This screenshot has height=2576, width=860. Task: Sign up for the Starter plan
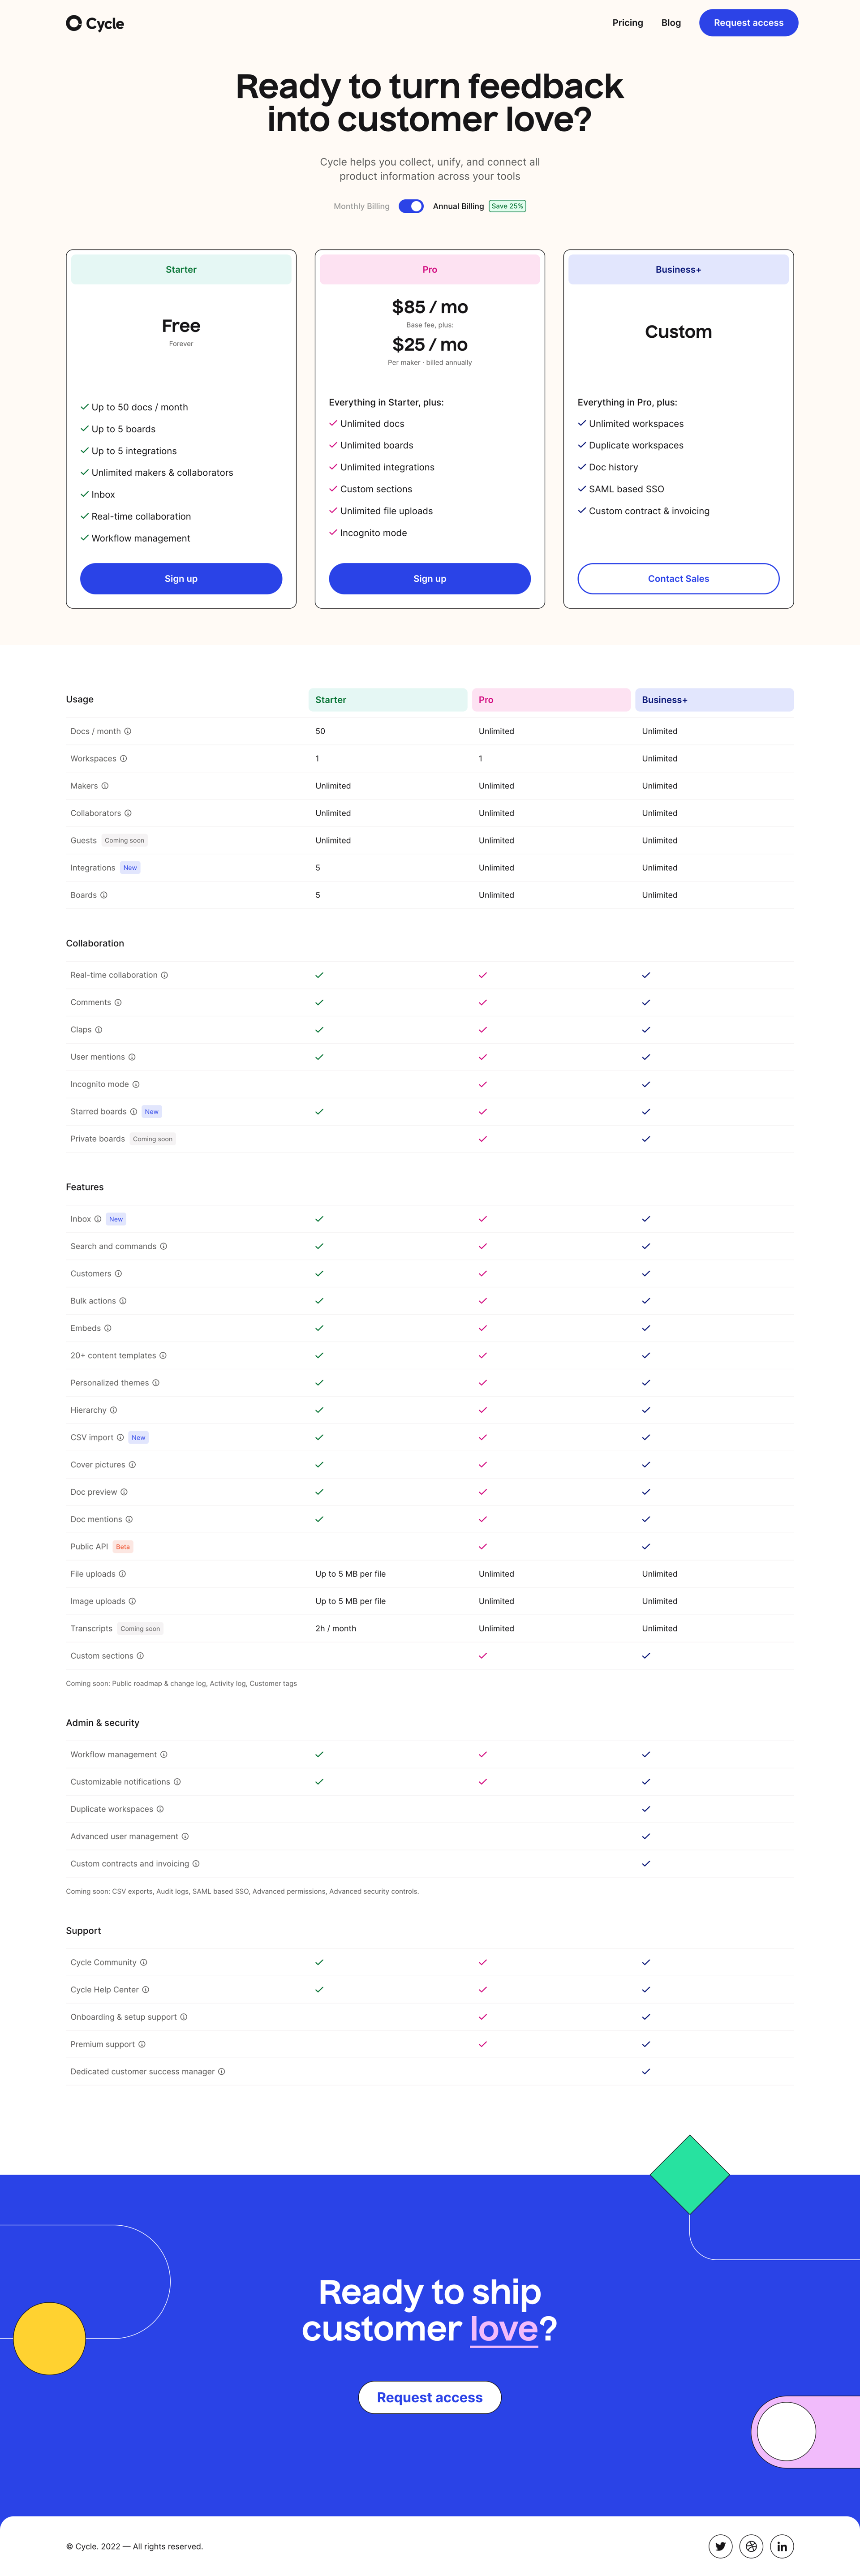point(181,578)
